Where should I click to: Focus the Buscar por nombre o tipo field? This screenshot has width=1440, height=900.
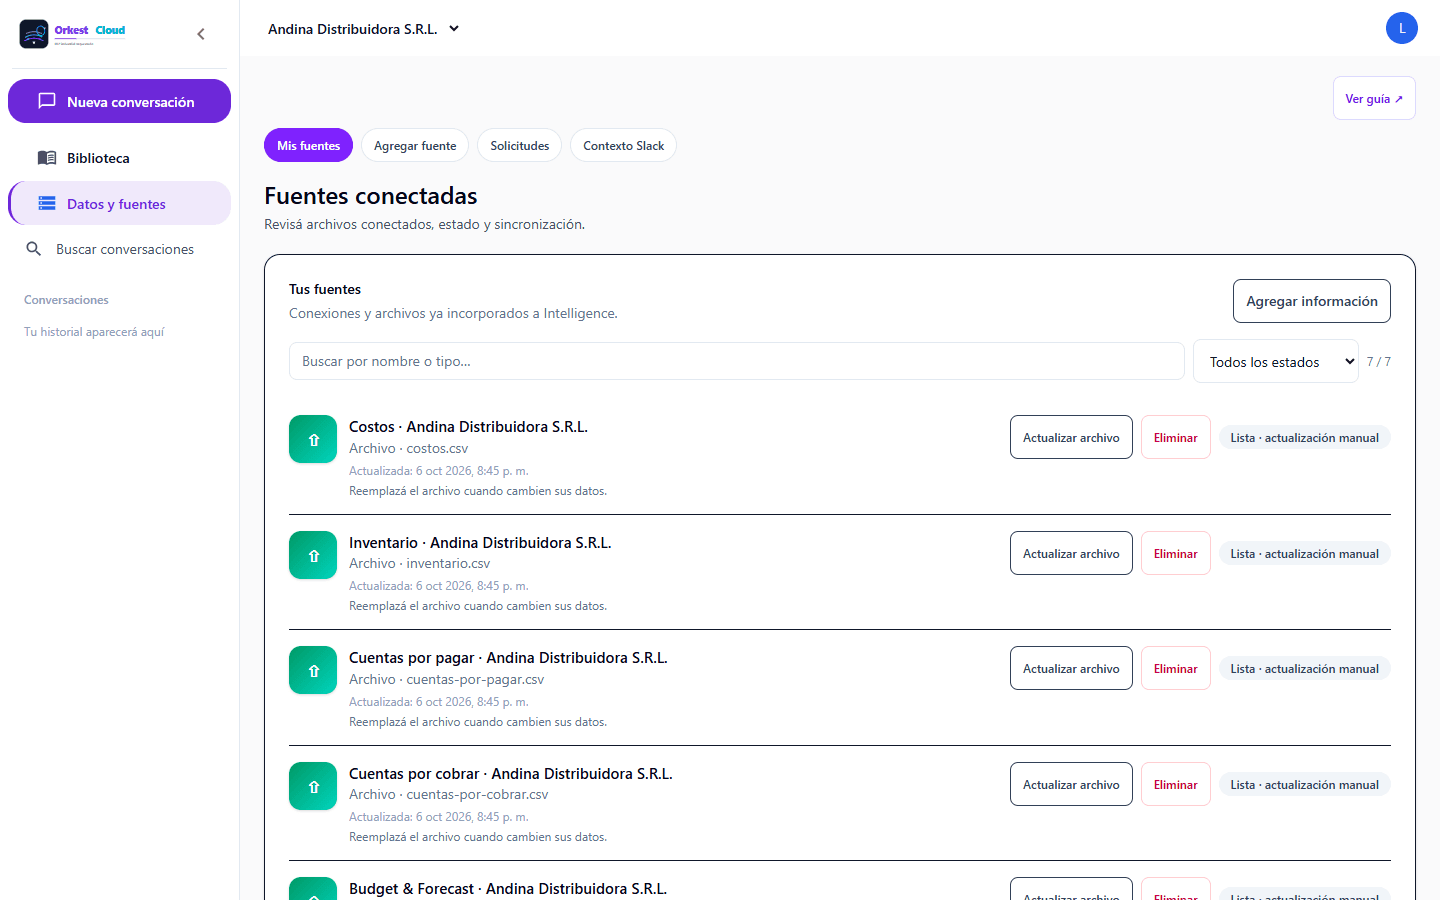pos(737,361)
